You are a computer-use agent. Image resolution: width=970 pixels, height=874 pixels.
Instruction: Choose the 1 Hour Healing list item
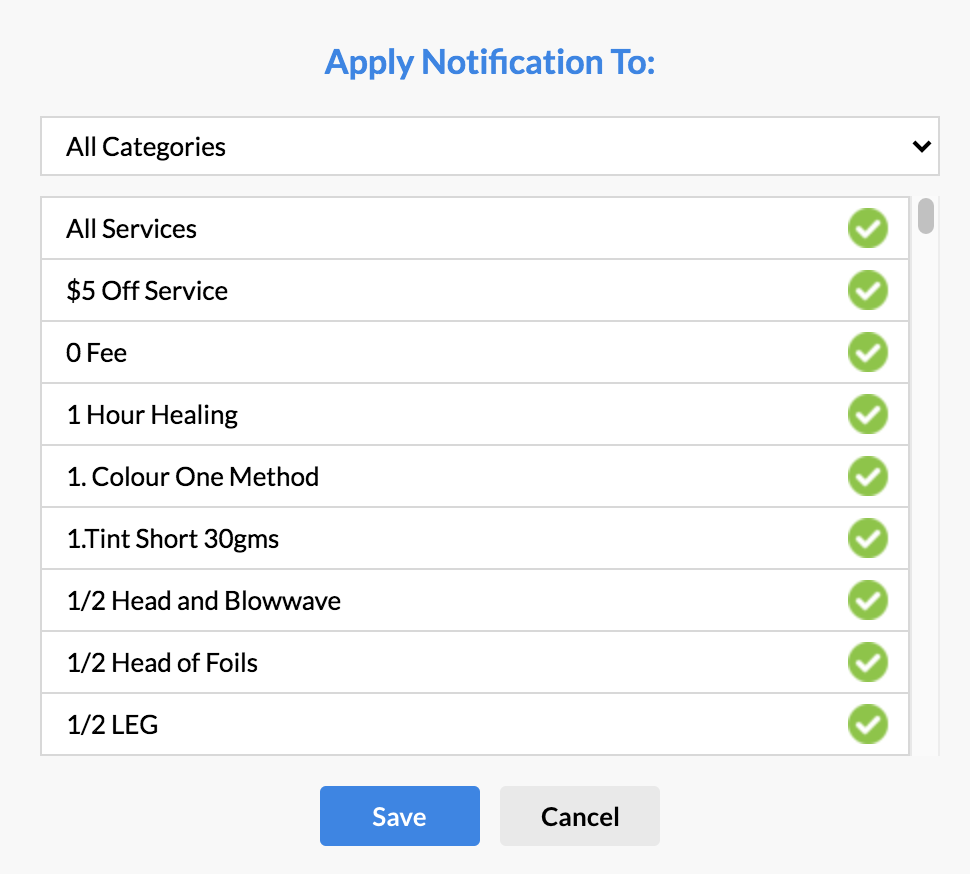(x=152, y=415)
